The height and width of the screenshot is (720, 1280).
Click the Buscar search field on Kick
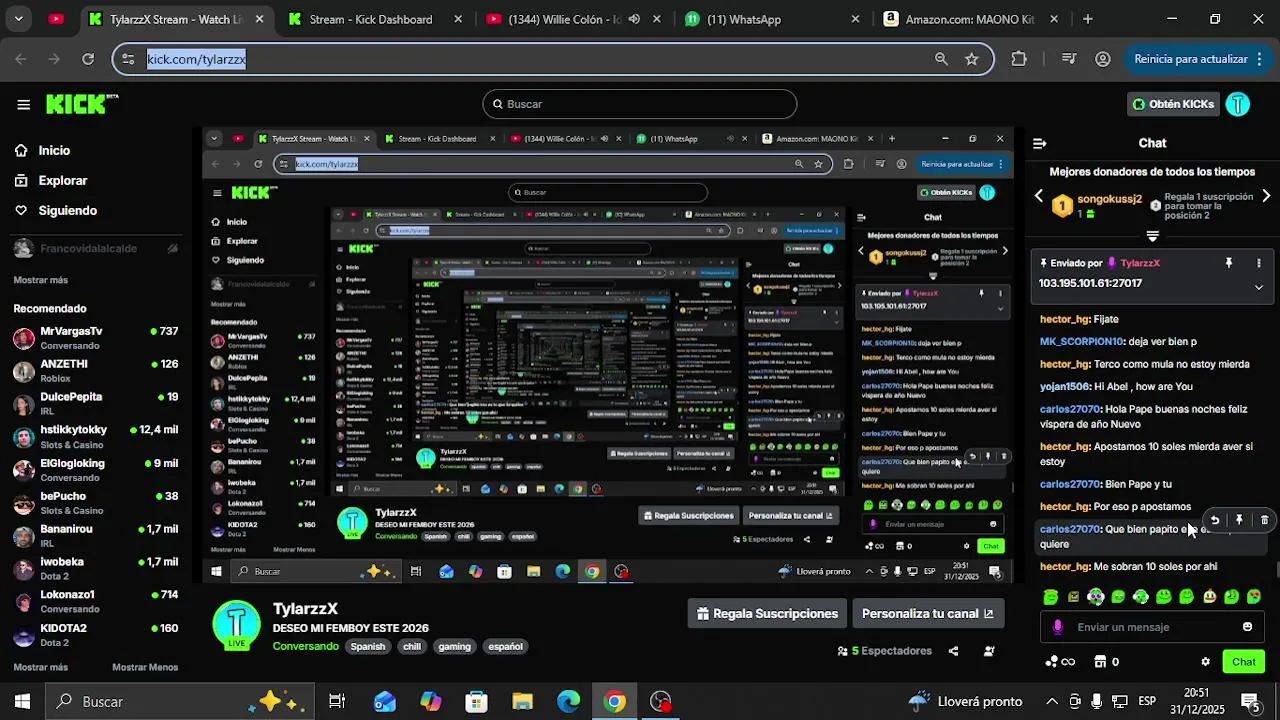(x=640, y=104)
